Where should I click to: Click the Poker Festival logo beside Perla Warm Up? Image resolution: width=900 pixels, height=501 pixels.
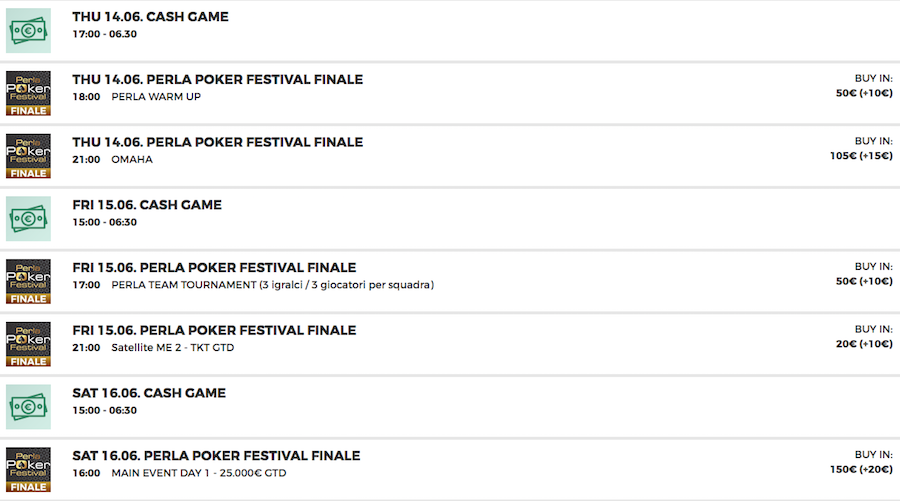pyautogui.click(x=28, y=93)
